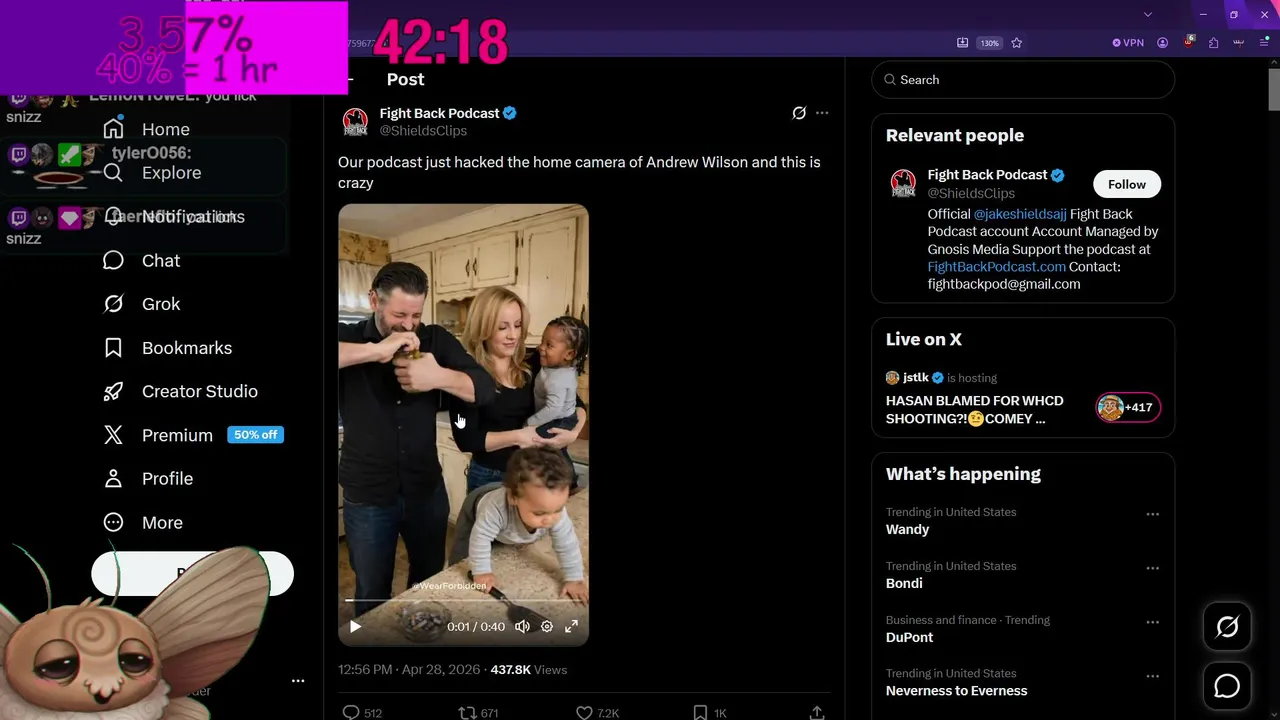Open account menu dots in the lower sidebar
Image resolution: width=1280 pixels, height=720 pixels.
(x=298, y=680)
